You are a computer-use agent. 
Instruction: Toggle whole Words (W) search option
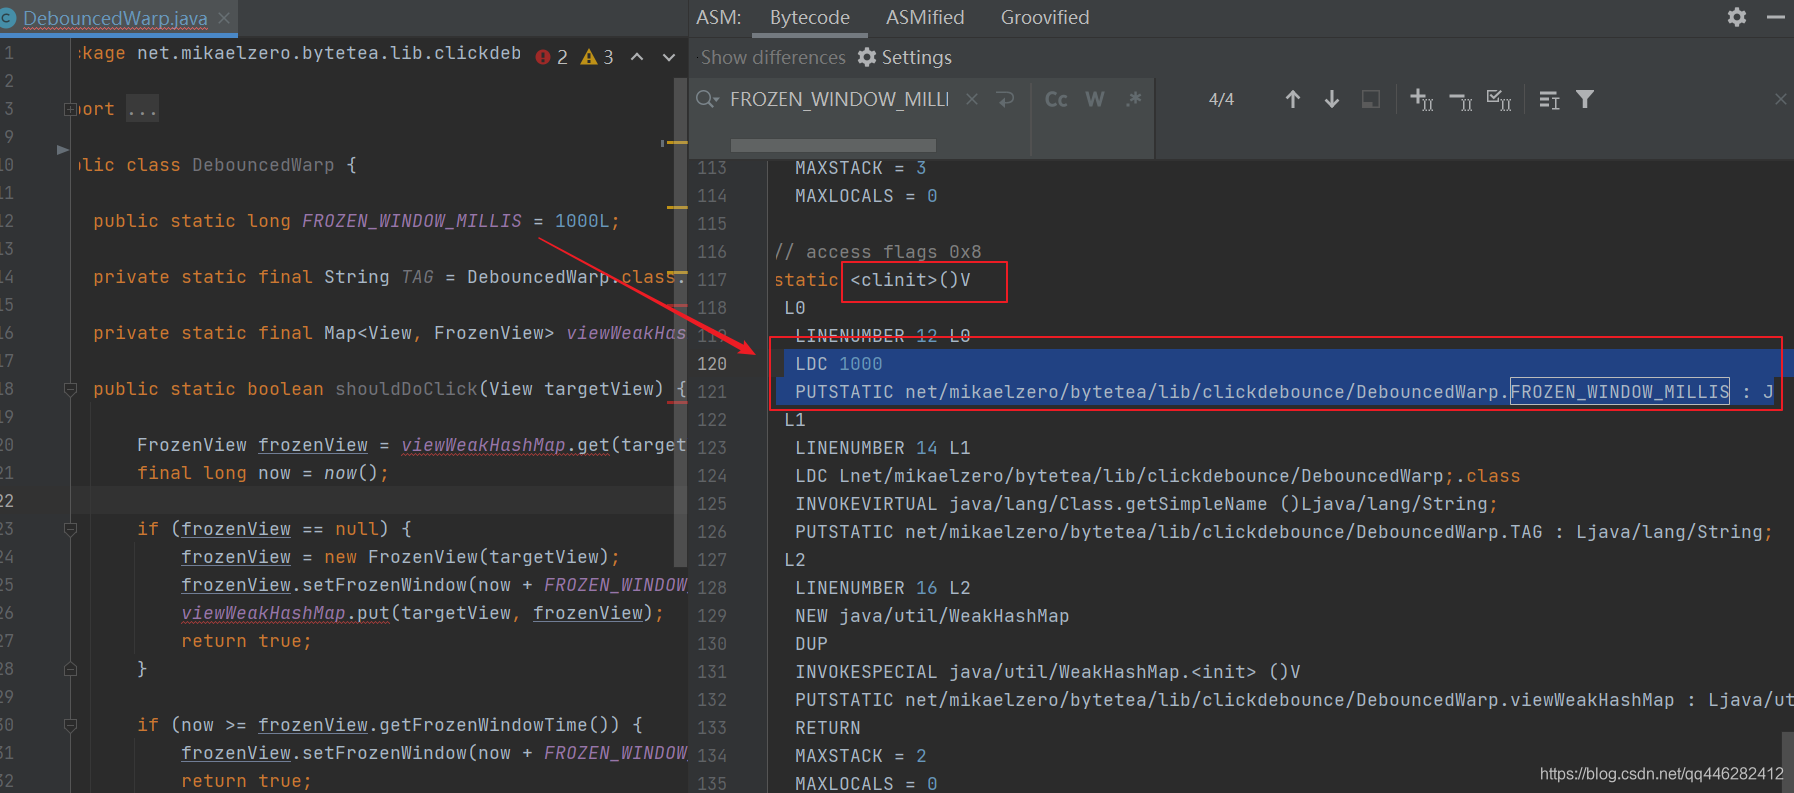pyautogui.click(x=1095, y=99)
